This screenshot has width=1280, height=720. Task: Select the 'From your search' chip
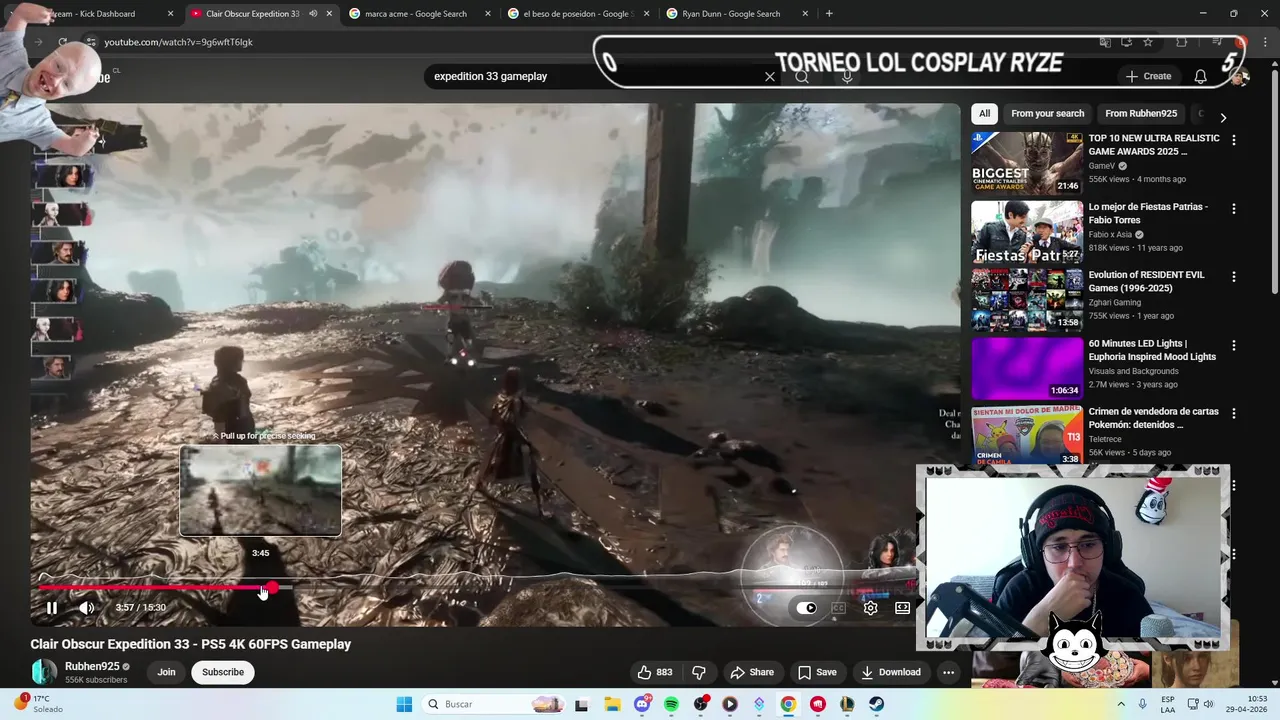click(1047, 113)
